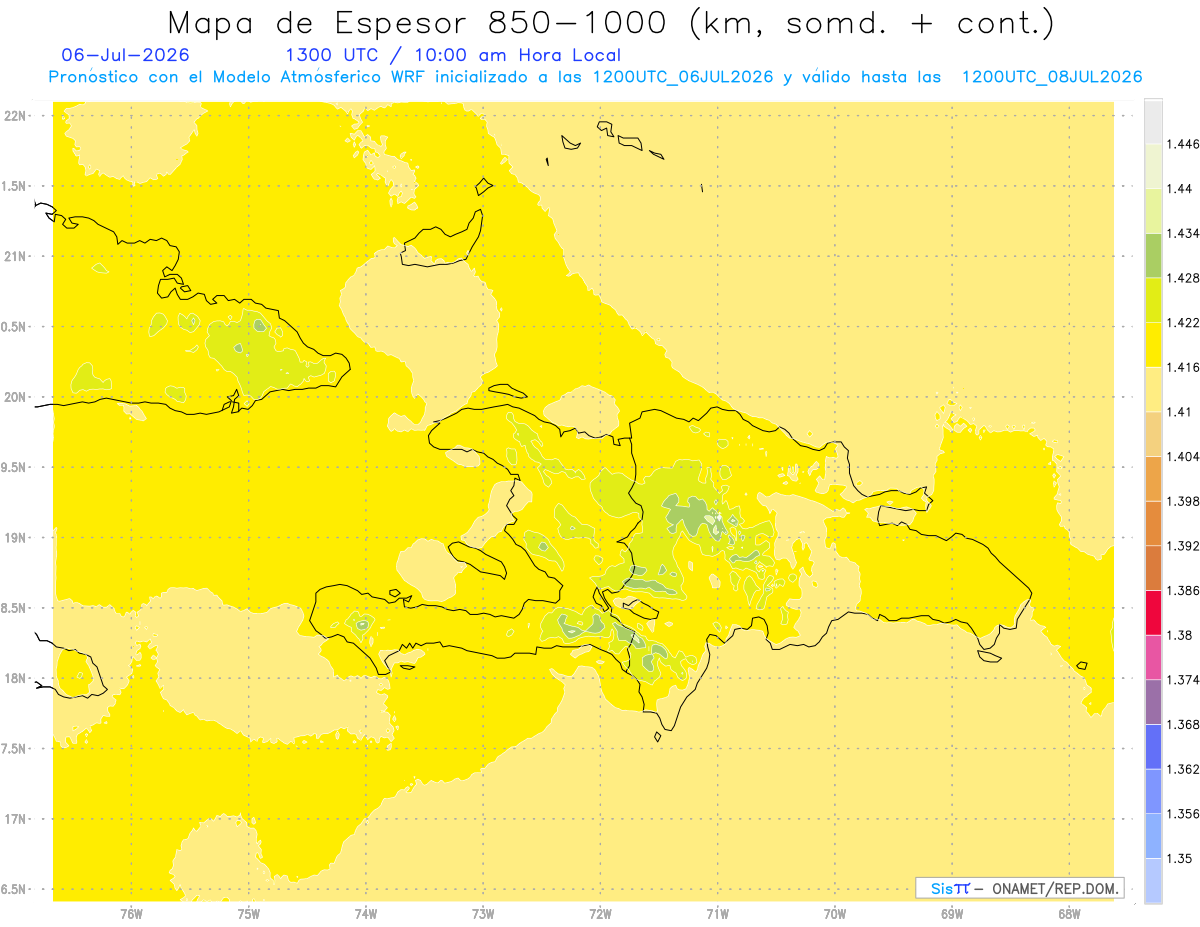The image size is (1200, 927).
Task: Select the legend value '1.428'
Action: point(1184,278)
